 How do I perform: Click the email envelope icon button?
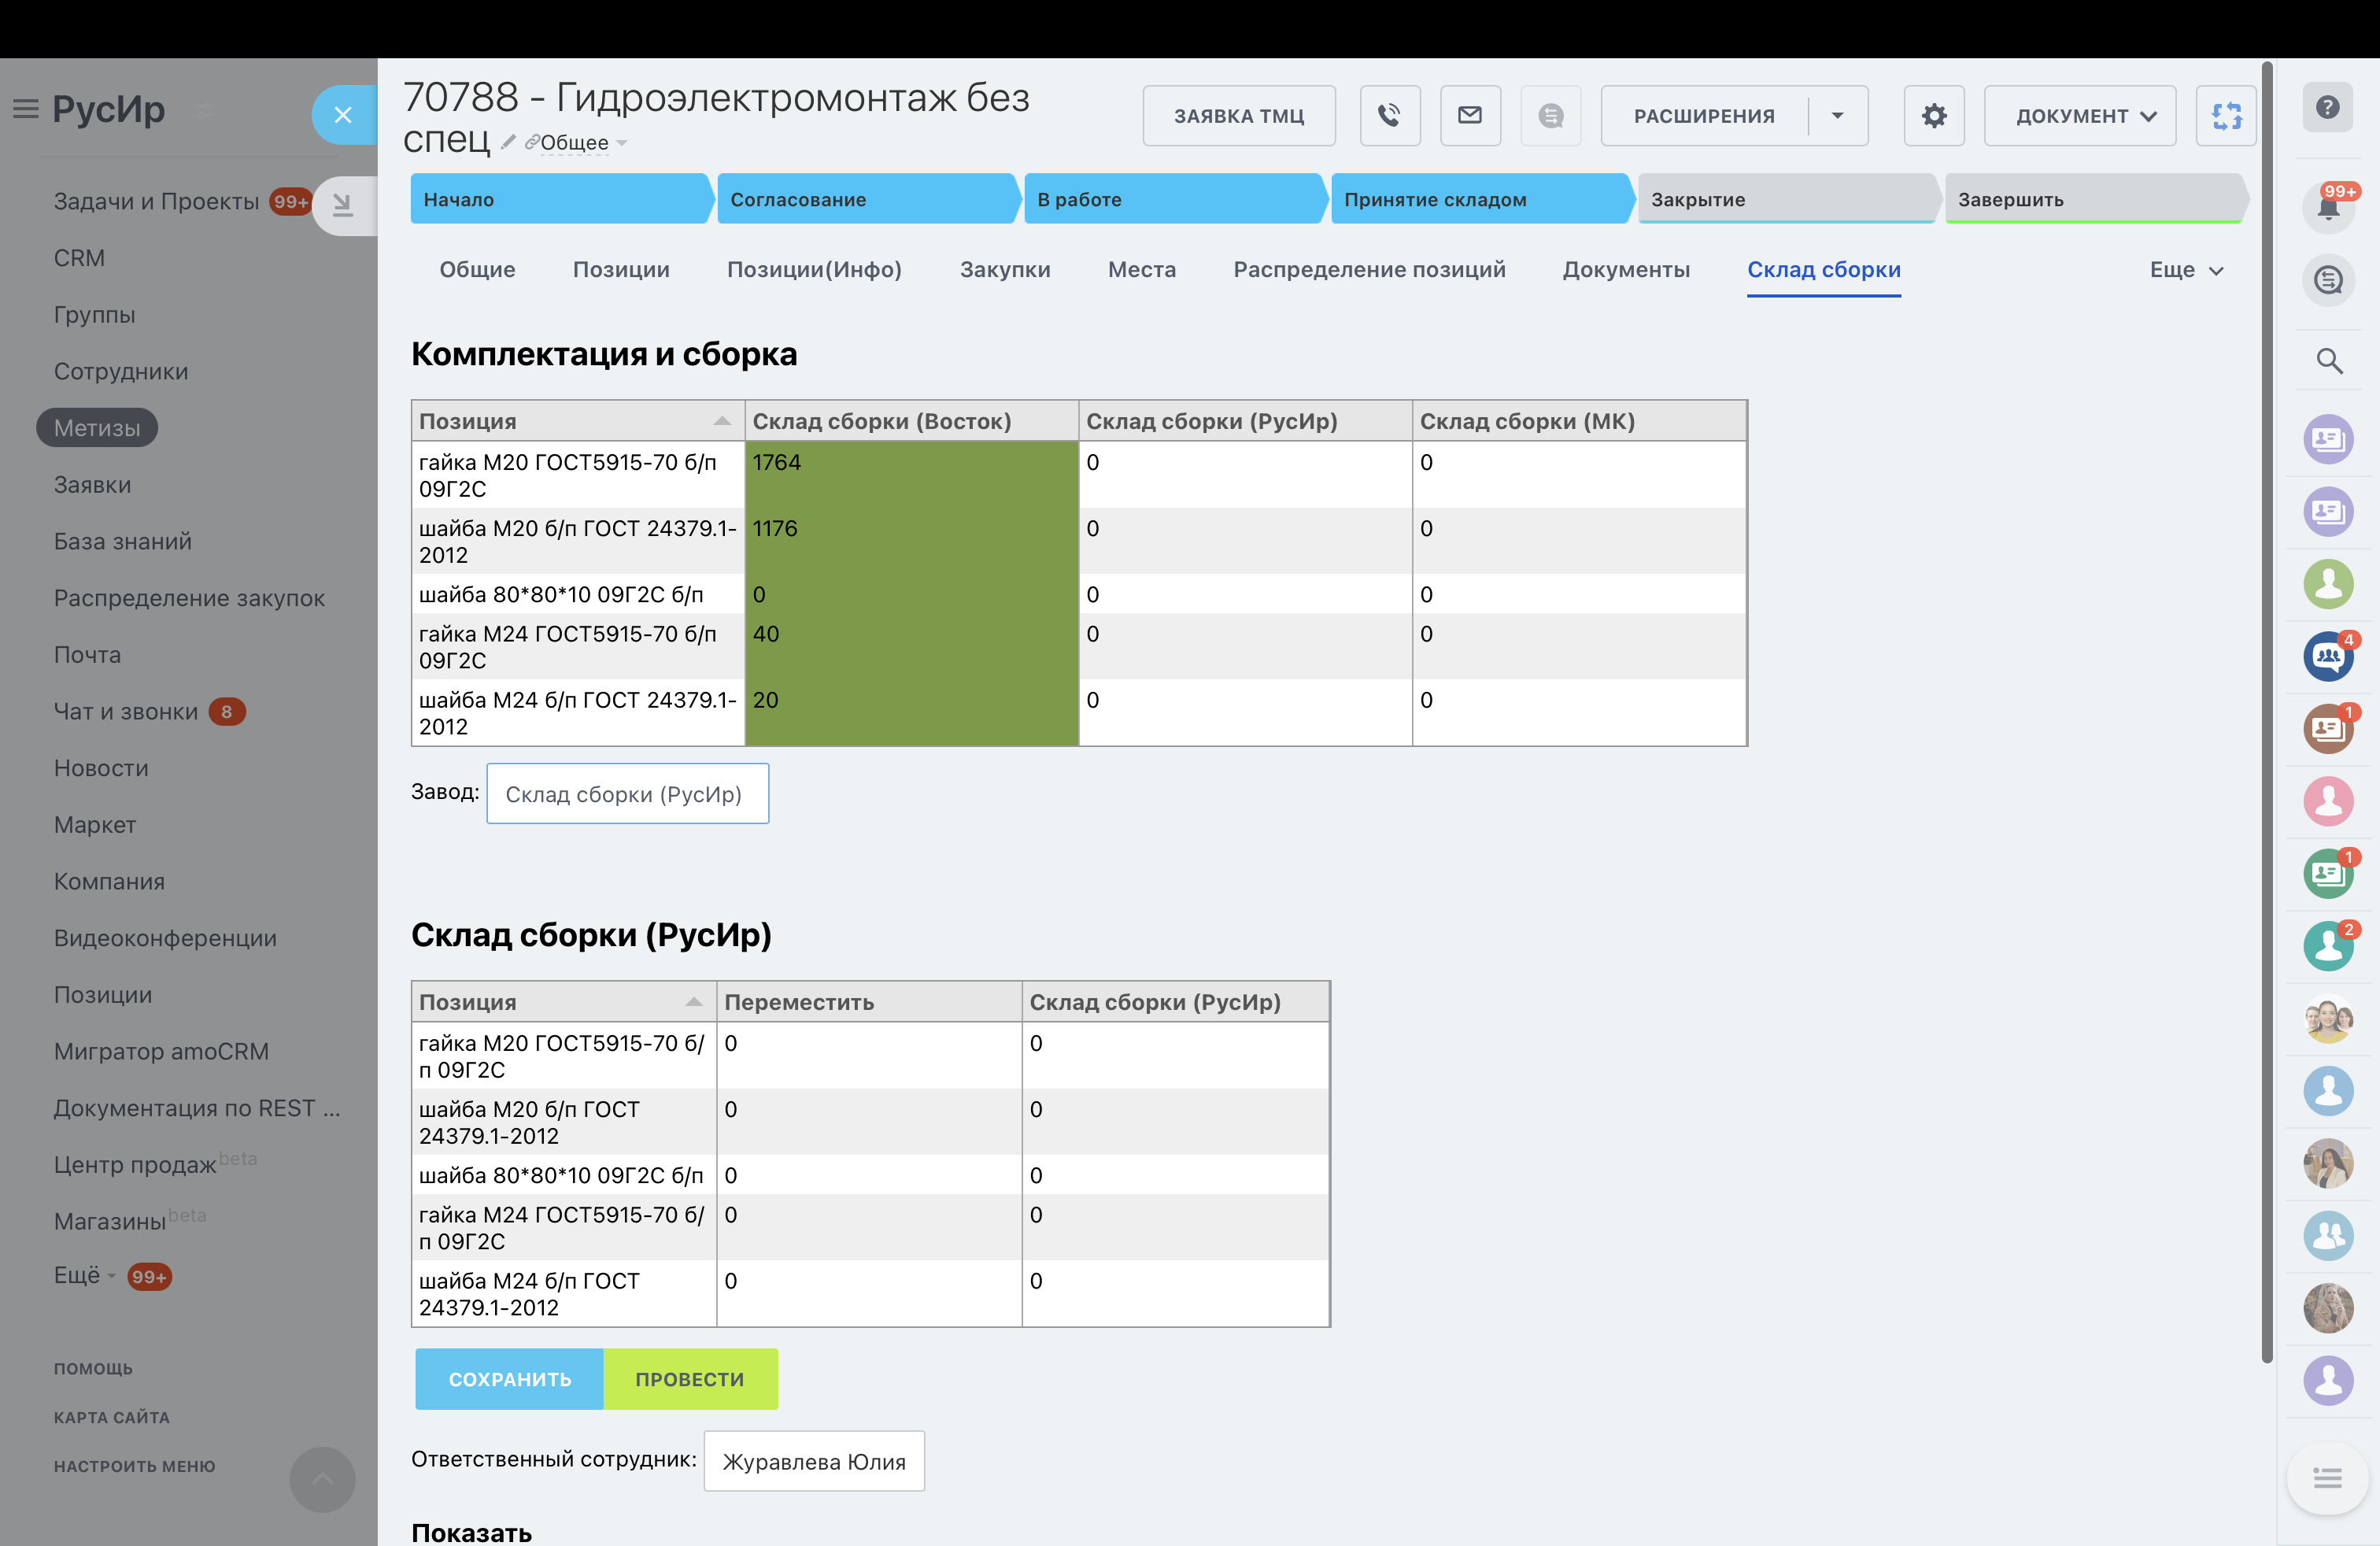pyautogui.click(x=1469, y=116)
